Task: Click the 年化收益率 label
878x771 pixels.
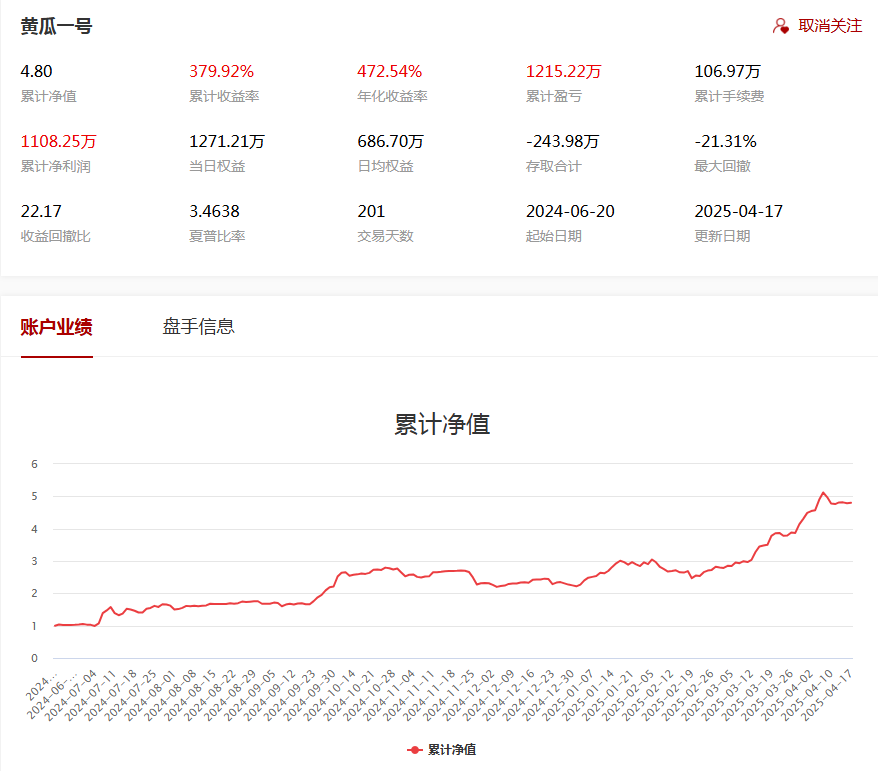Action: 393,96
